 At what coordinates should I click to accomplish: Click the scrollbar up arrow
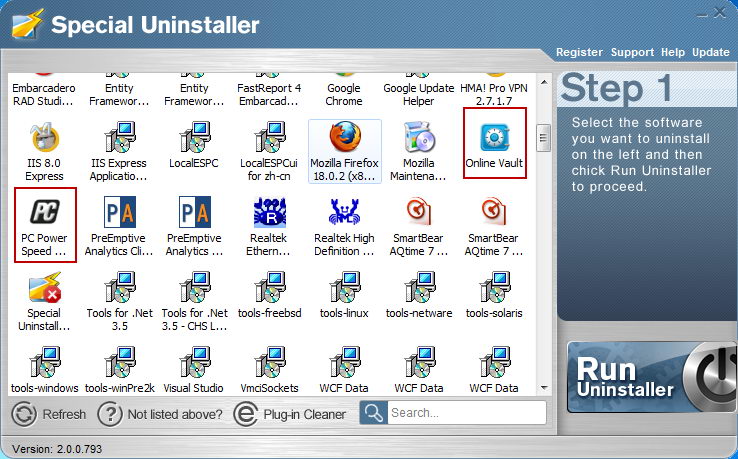[x=544, y=82]
